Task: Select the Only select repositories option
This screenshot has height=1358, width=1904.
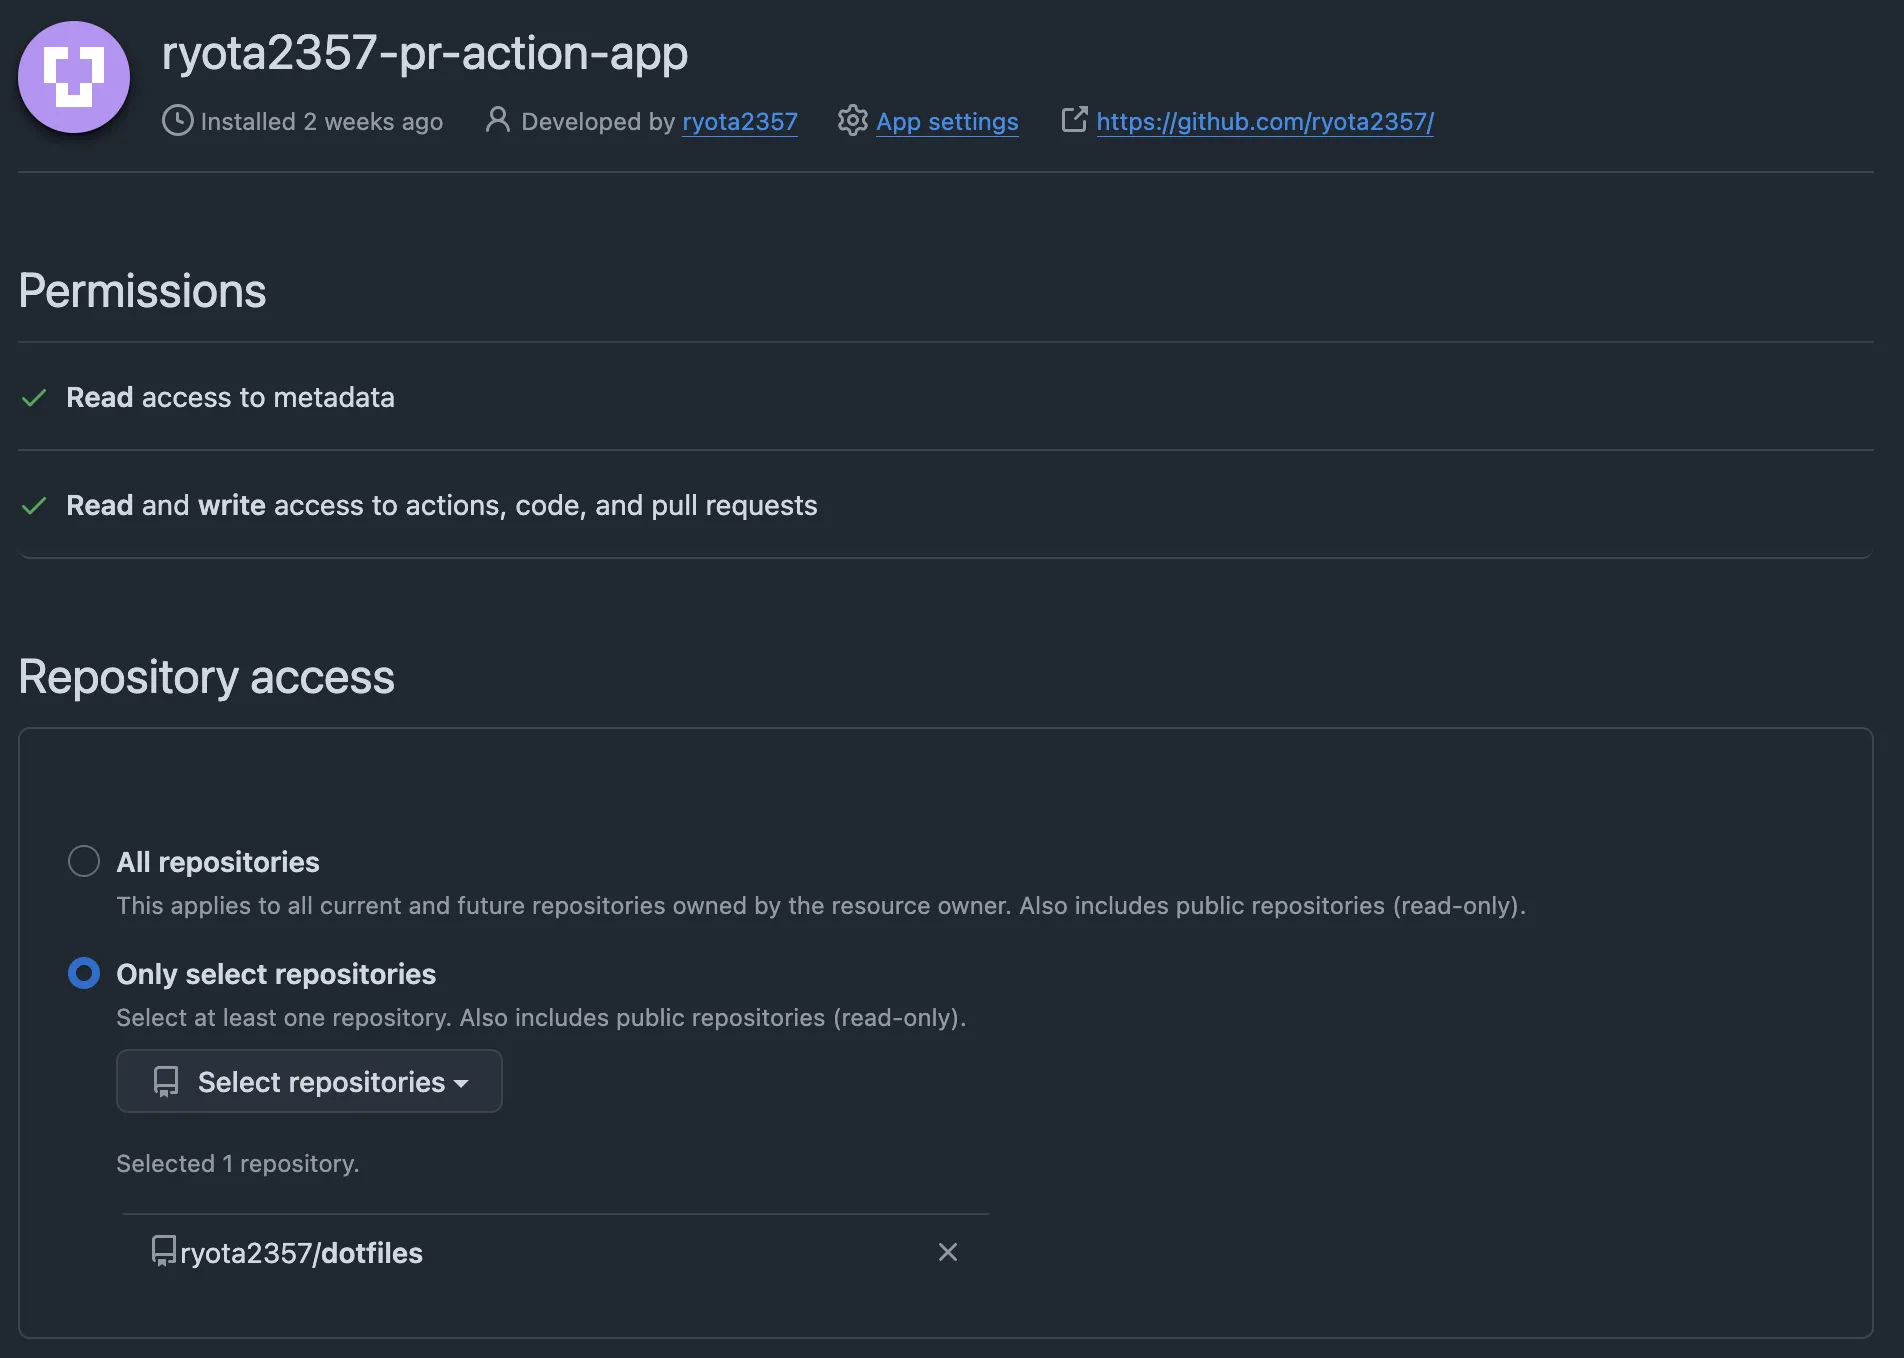Action: coord(84,972)
